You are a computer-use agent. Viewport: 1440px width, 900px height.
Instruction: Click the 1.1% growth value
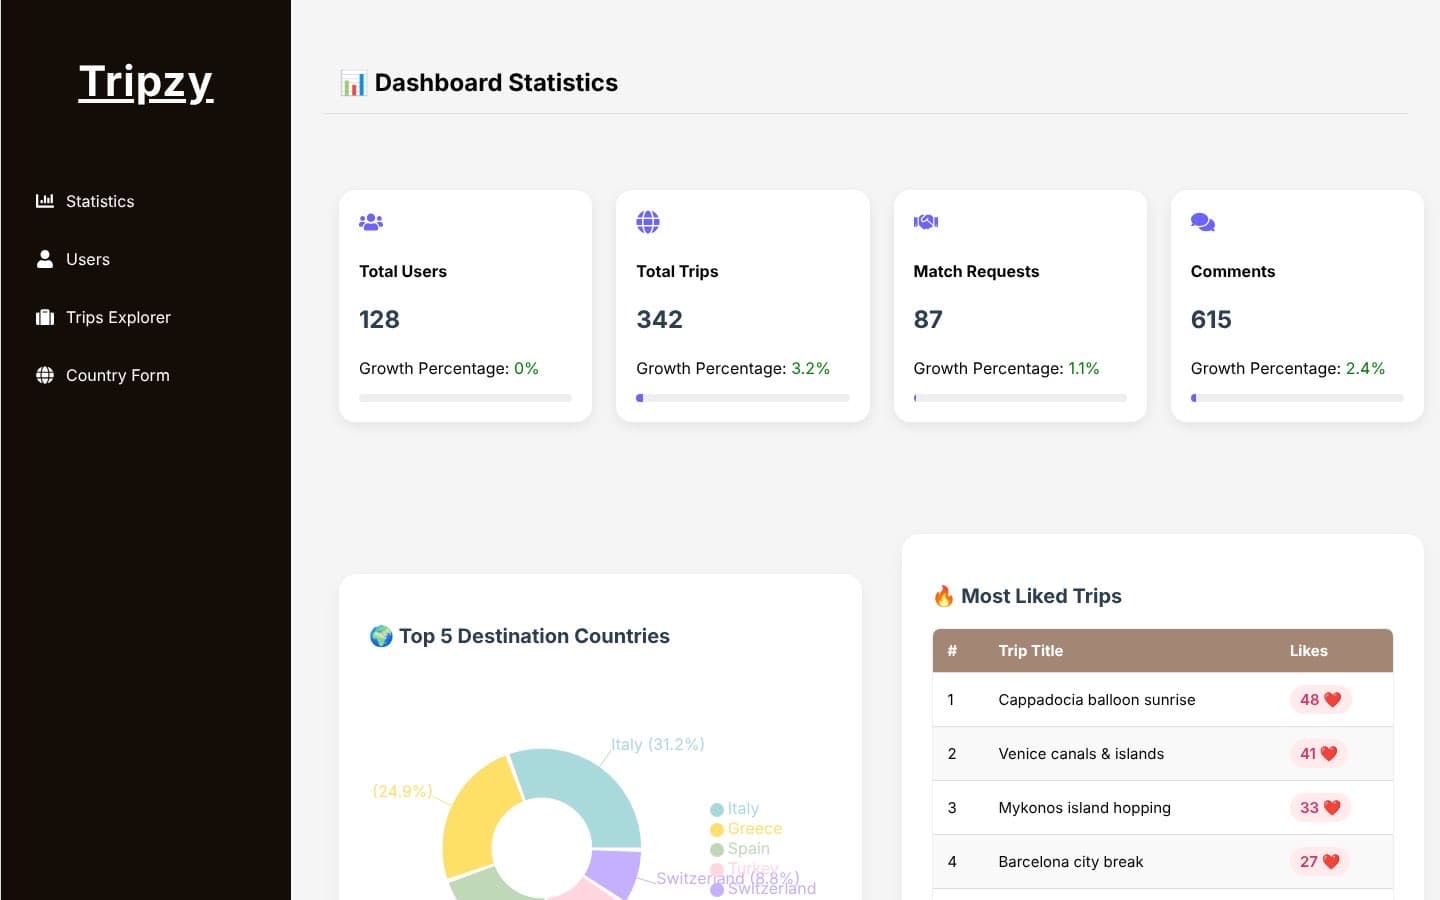point(1084,368)
